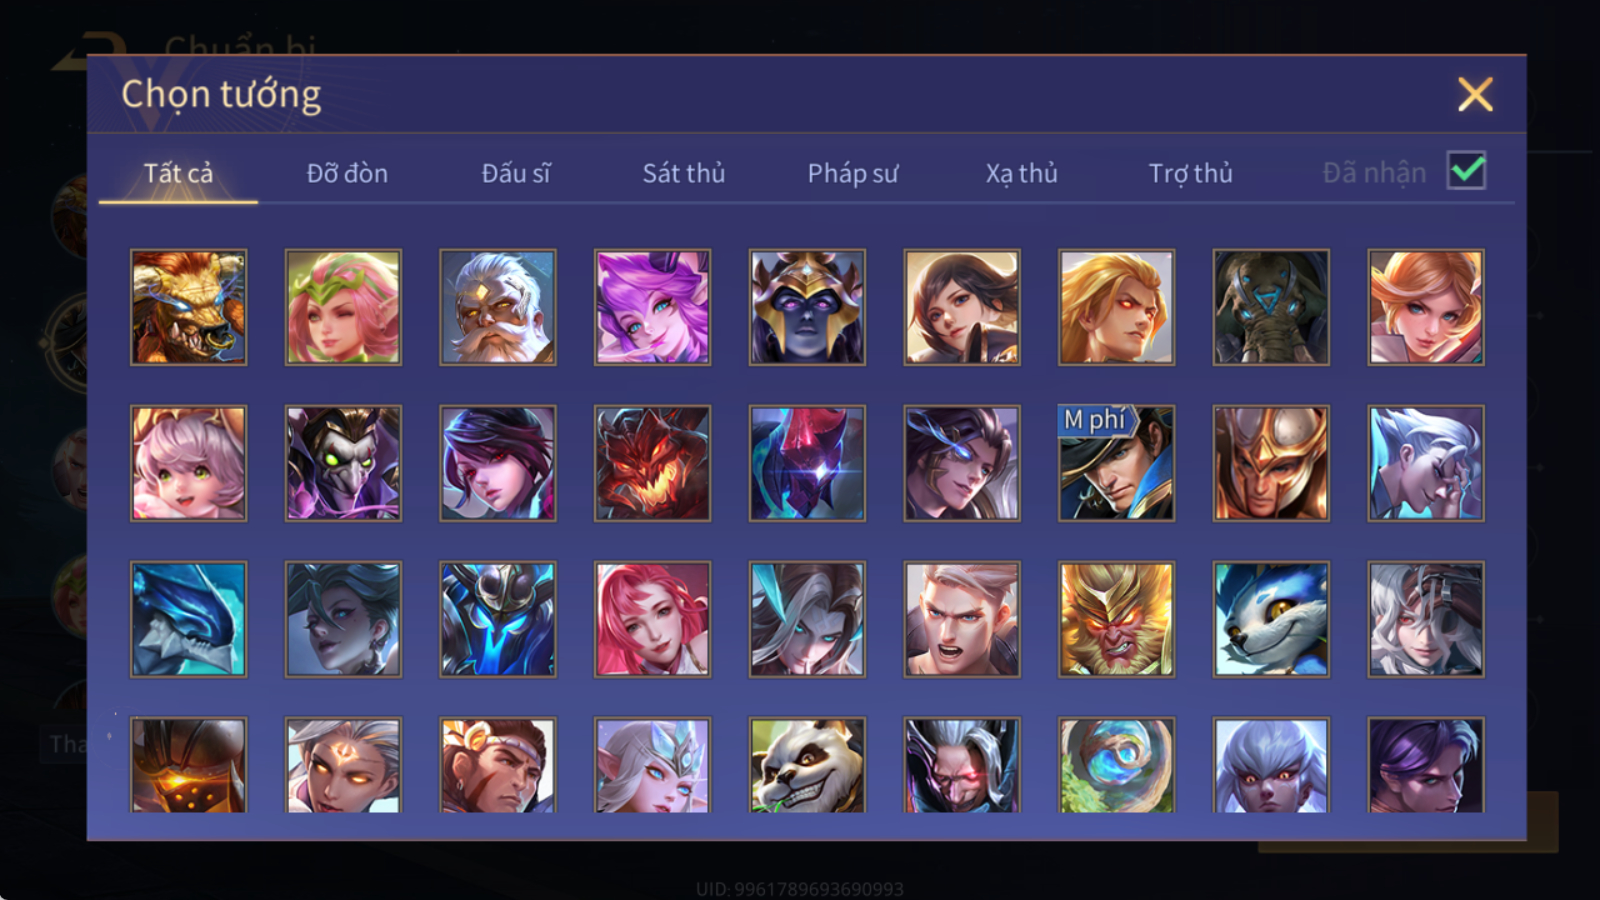The width and height of the screenshot is (1600, 900).
Task: Select the purple-haired fox girl hero
Action: point(652,307)
